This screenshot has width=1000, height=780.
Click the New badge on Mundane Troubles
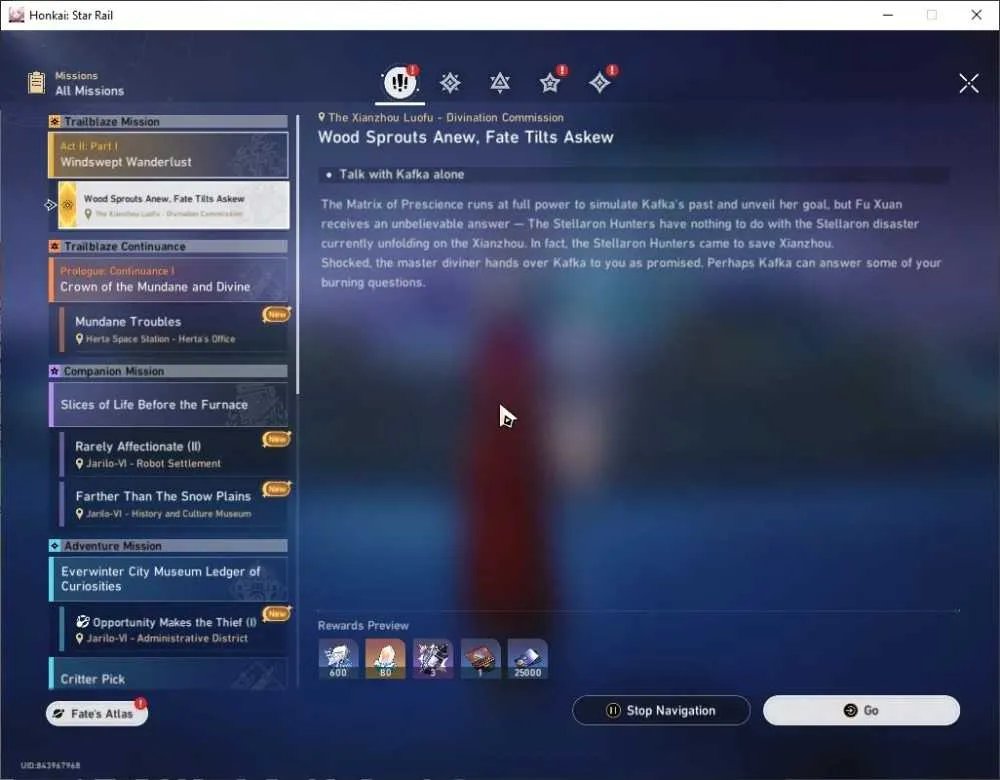(x=277, y=314)
